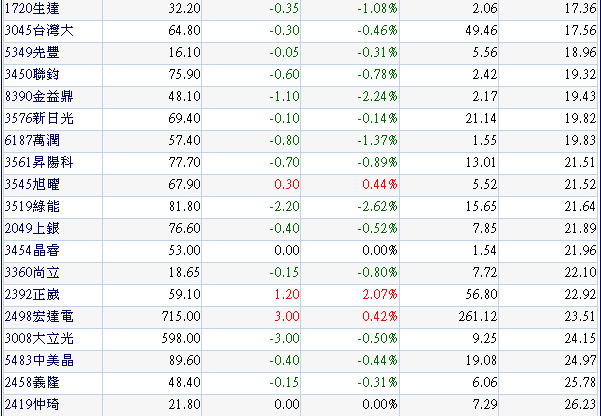The width and height of the screenshot is (601, 416).
Task: Open stock link 5349先豐
Action: click(32, 53)
